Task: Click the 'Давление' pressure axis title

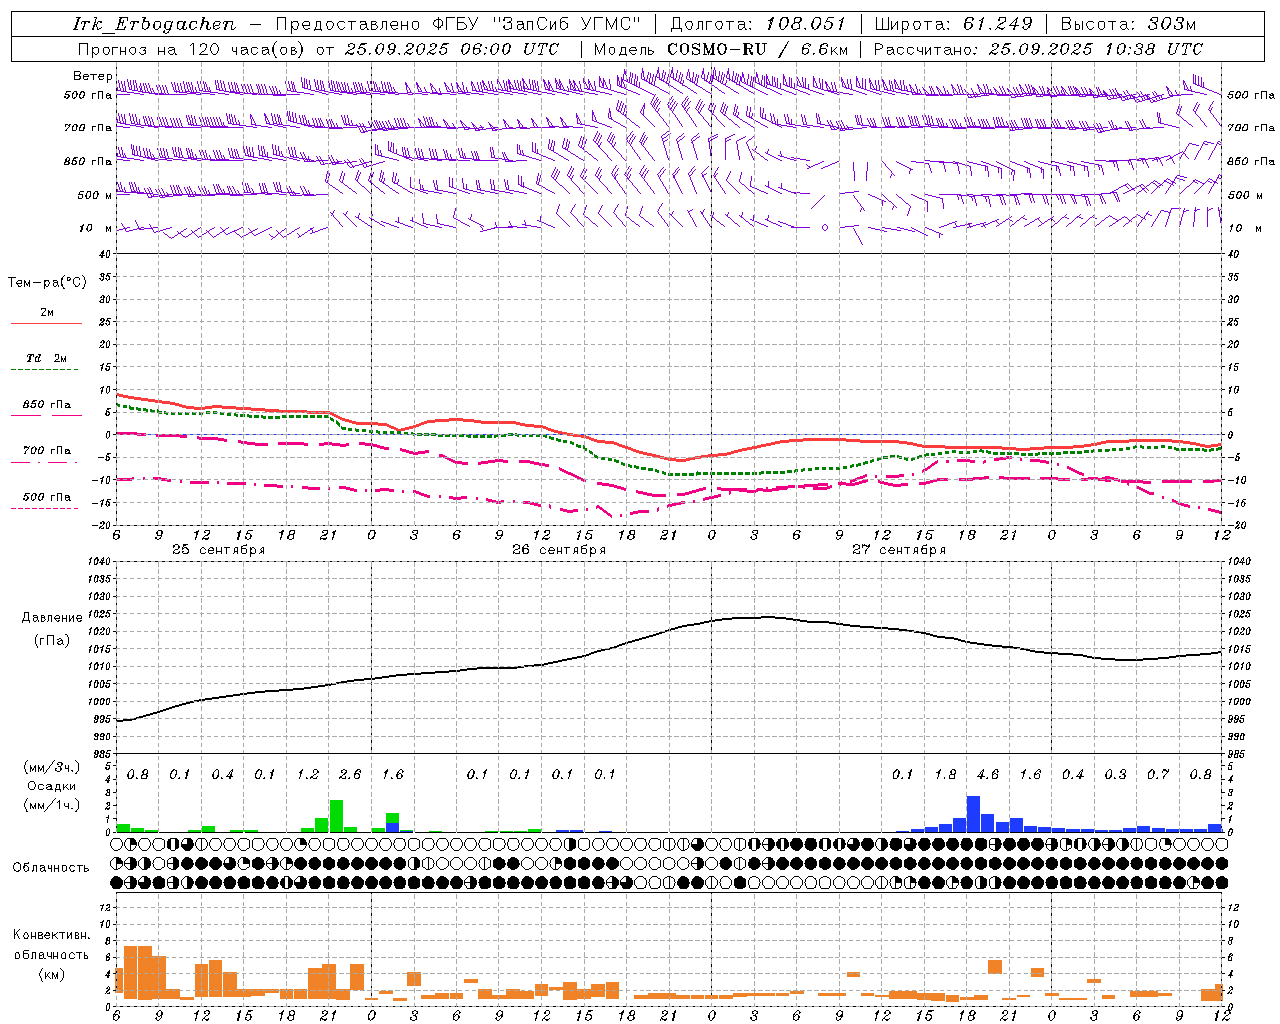Action: point(52,618)
